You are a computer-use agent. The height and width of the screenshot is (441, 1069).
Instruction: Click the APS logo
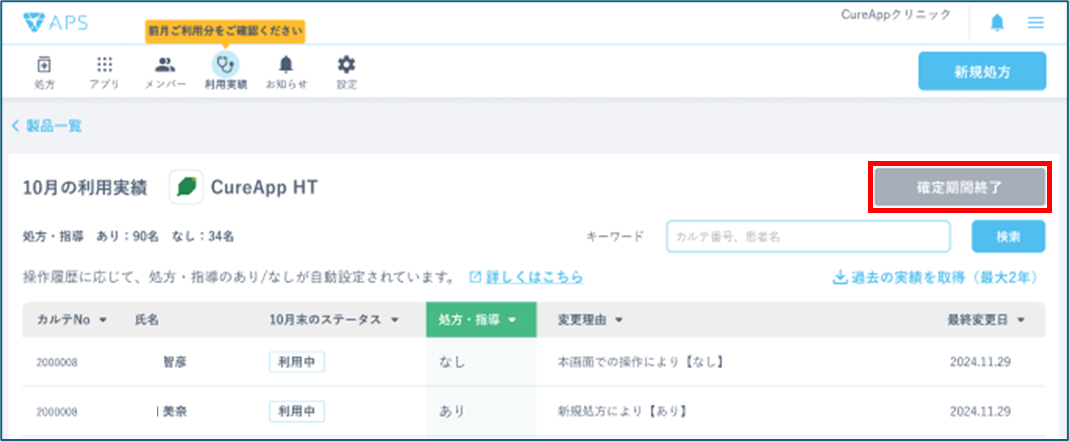[x=55, y=22]
